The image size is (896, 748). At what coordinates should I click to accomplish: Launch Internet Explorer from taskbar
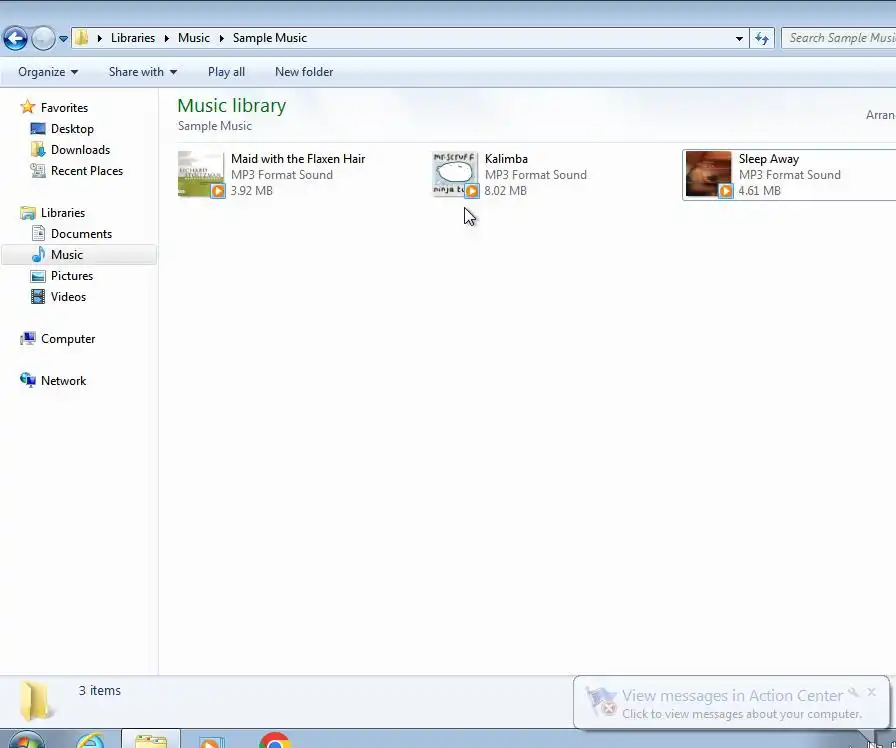point(91,741)
